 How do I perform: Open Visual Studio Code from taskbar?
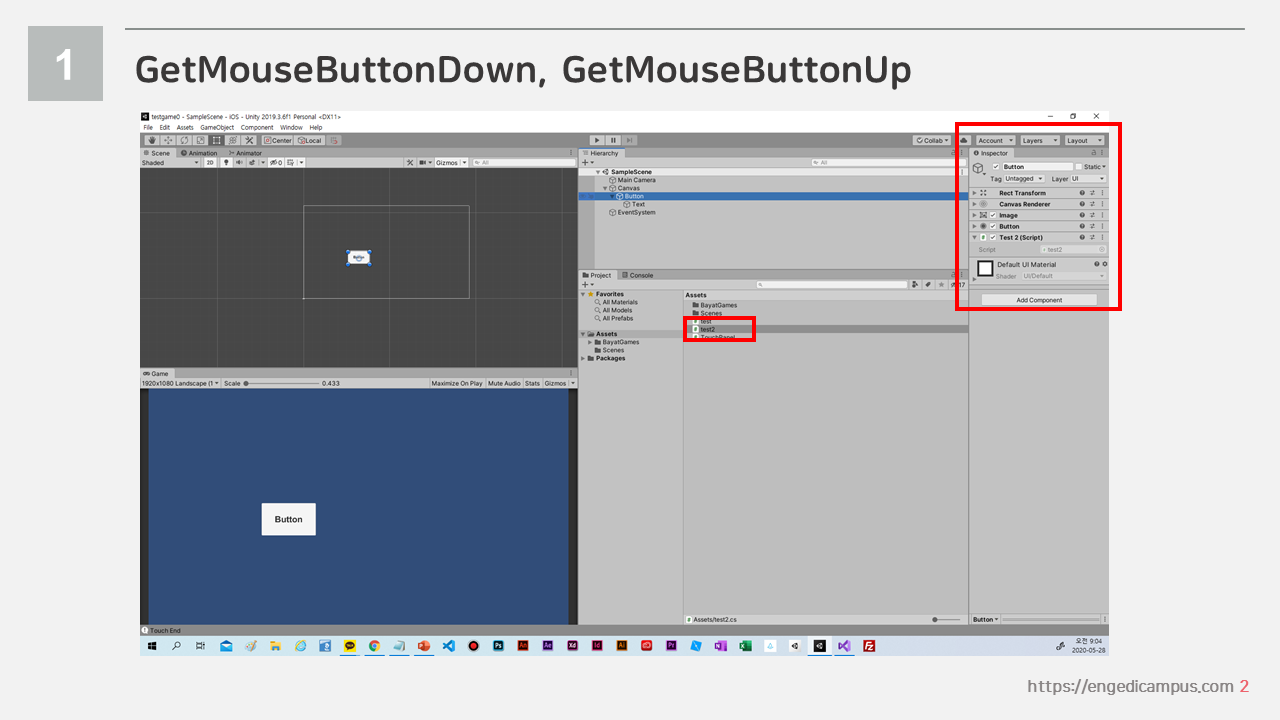[449, 646]
